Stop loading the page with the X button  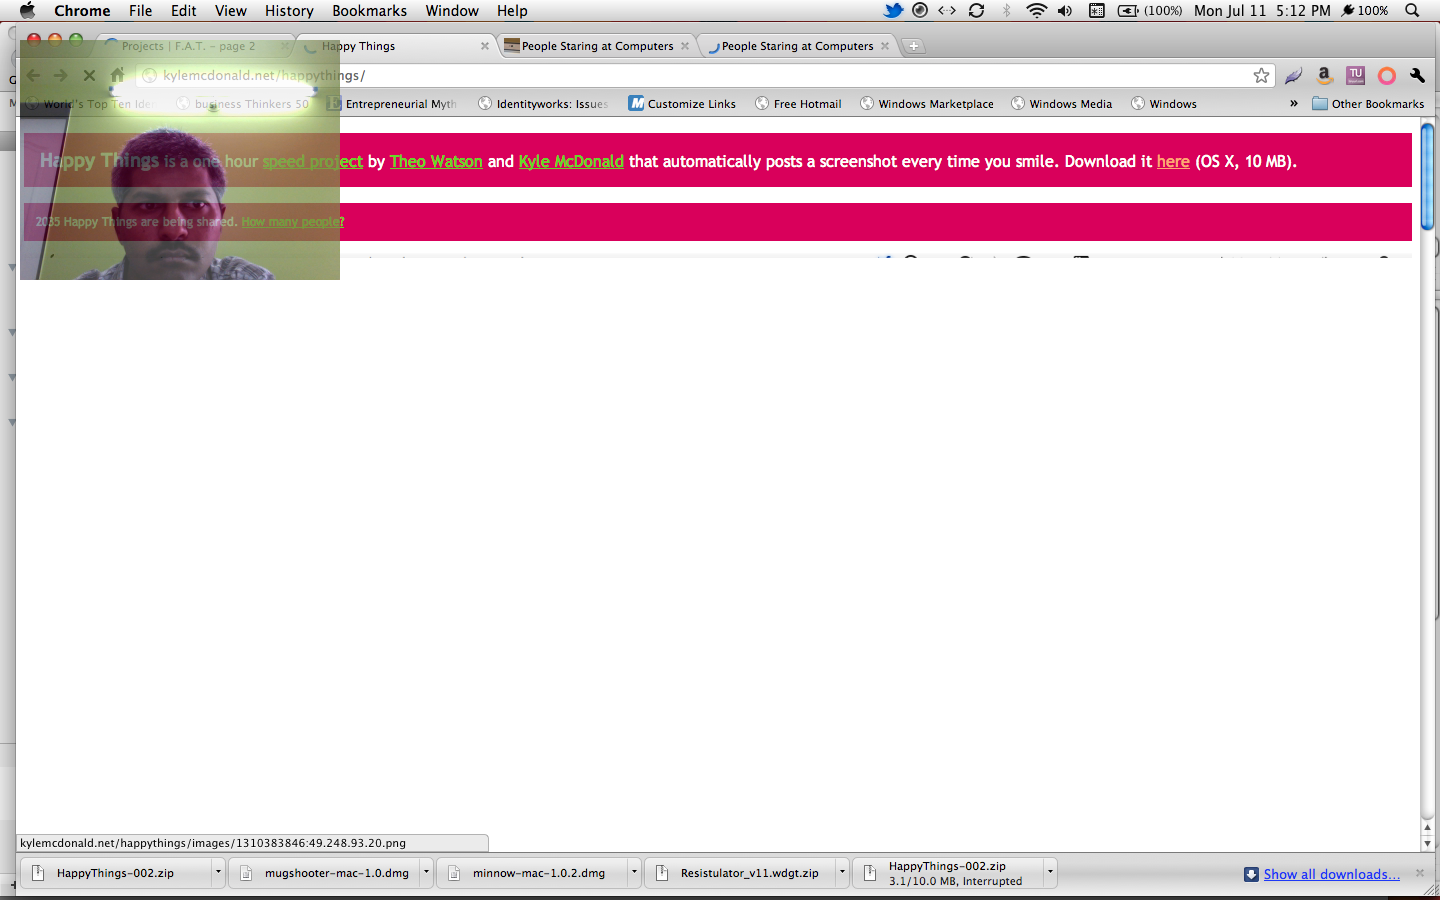click(89, 75)
